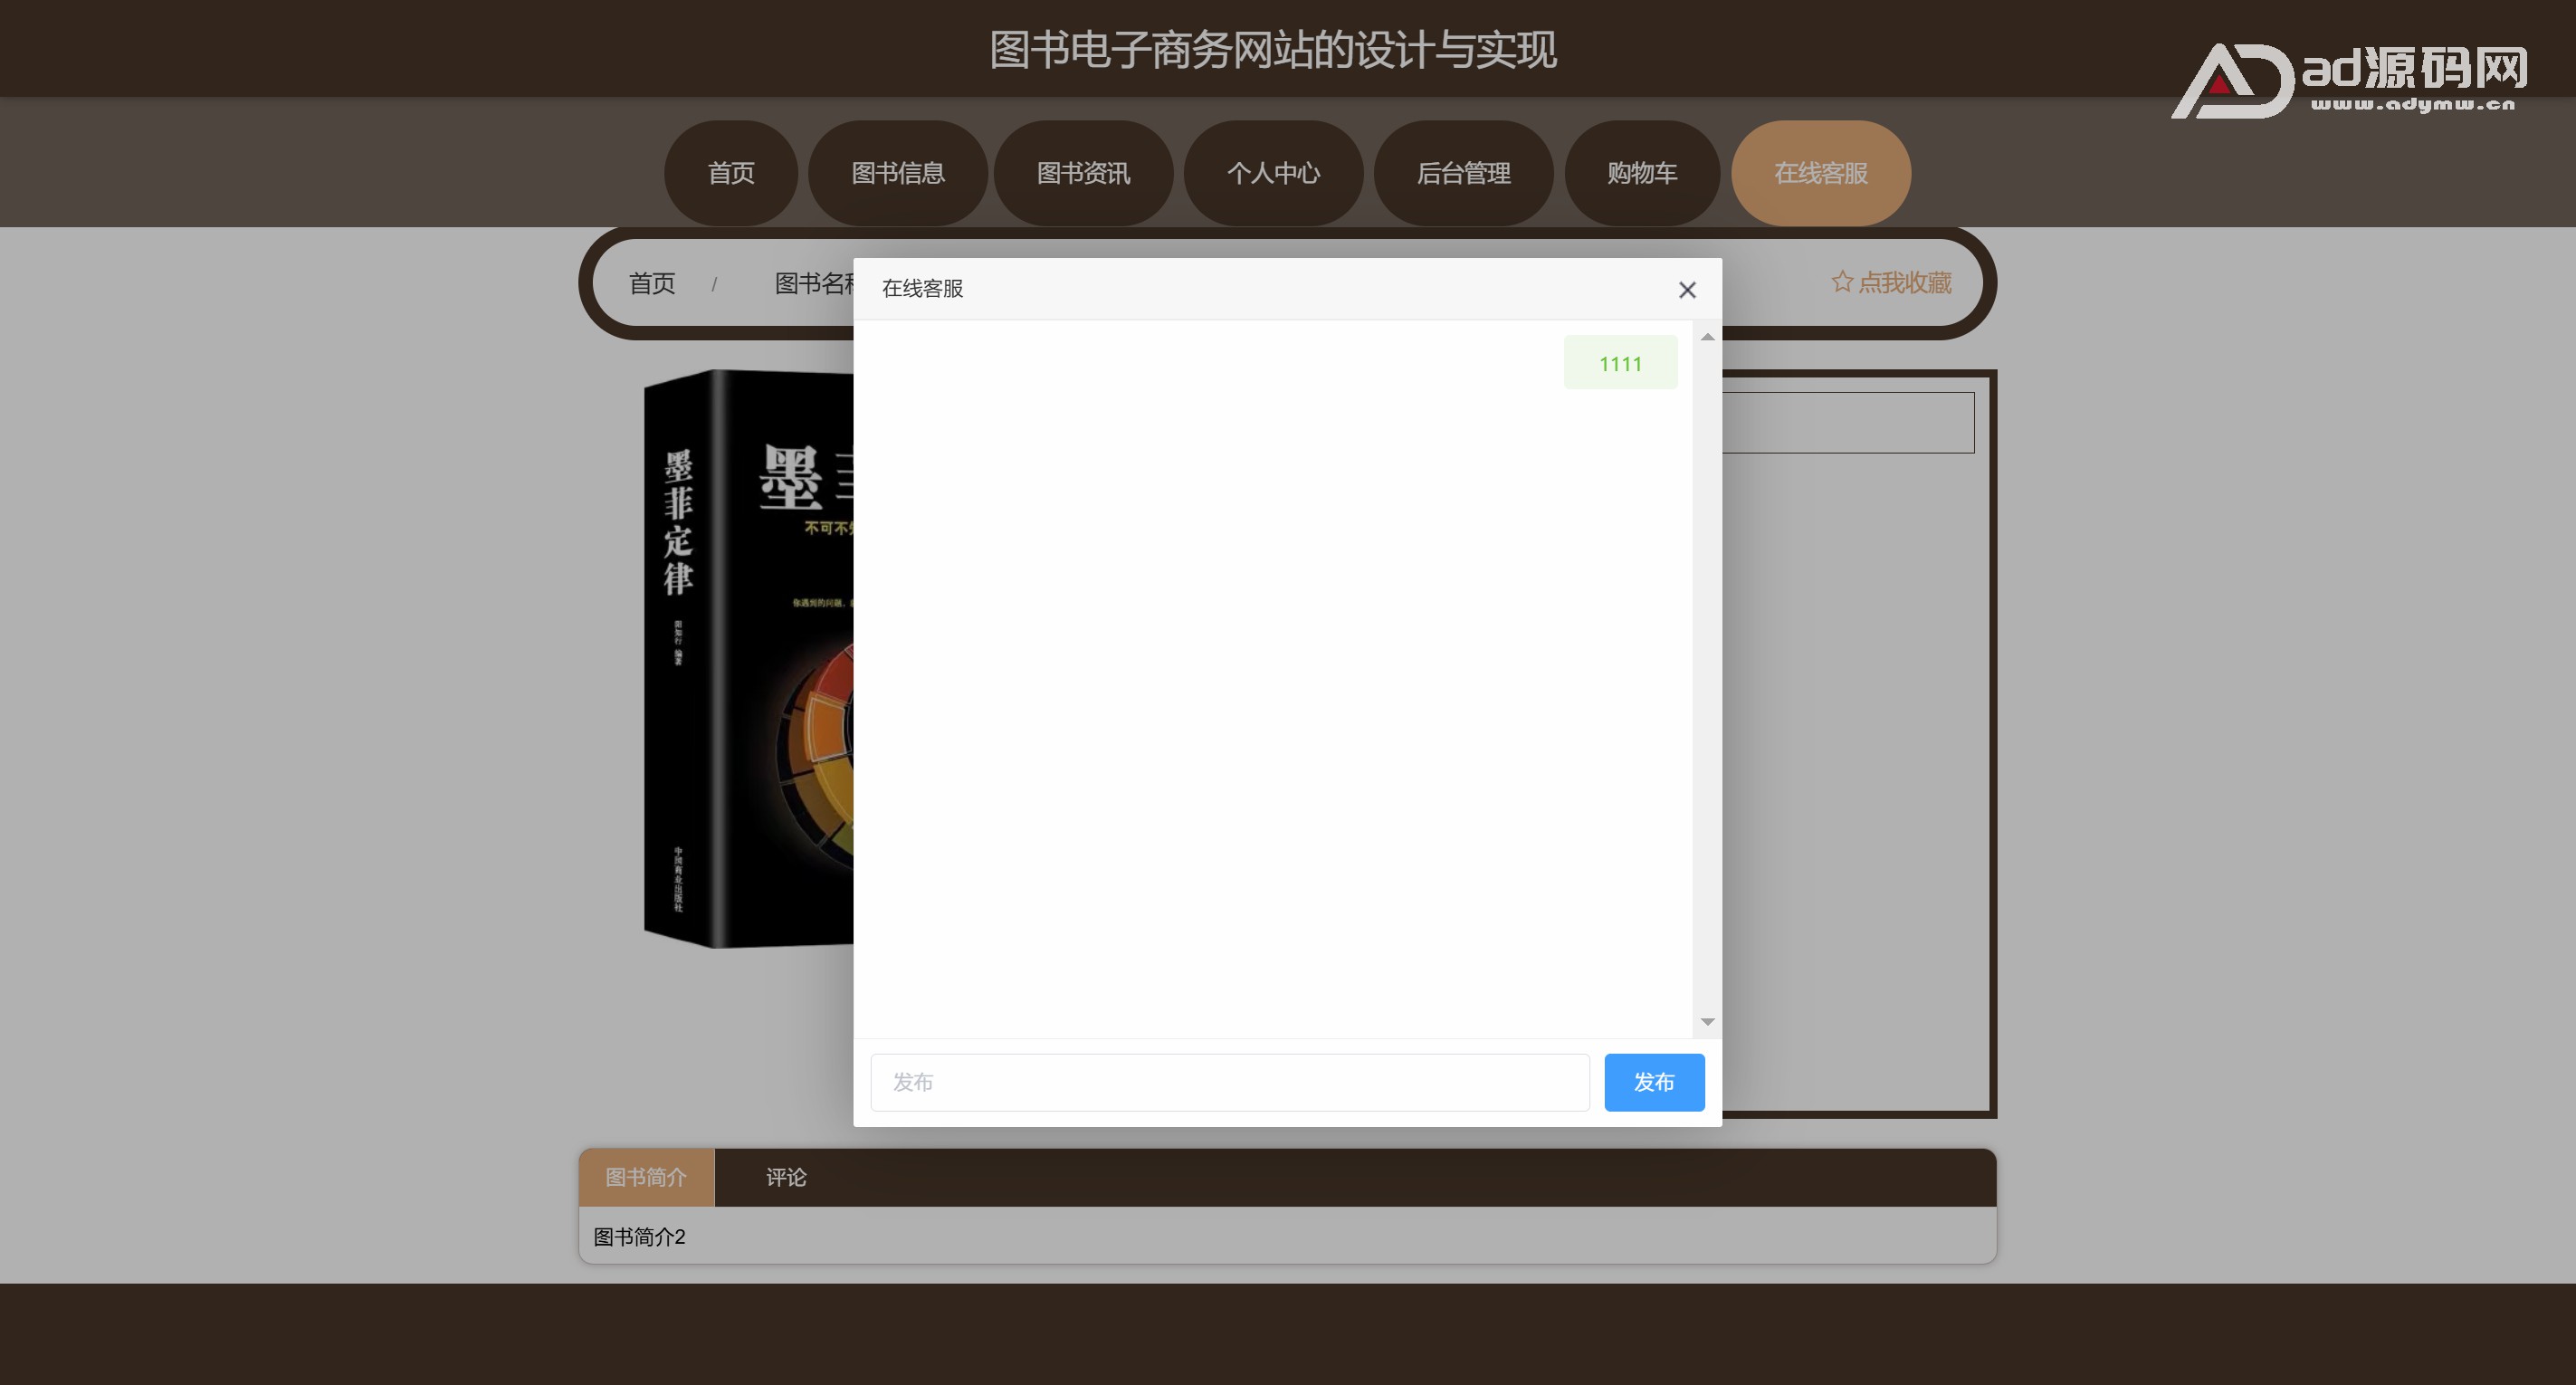Close the 在线客服 chat dialog

click(x=1686, y=290)
